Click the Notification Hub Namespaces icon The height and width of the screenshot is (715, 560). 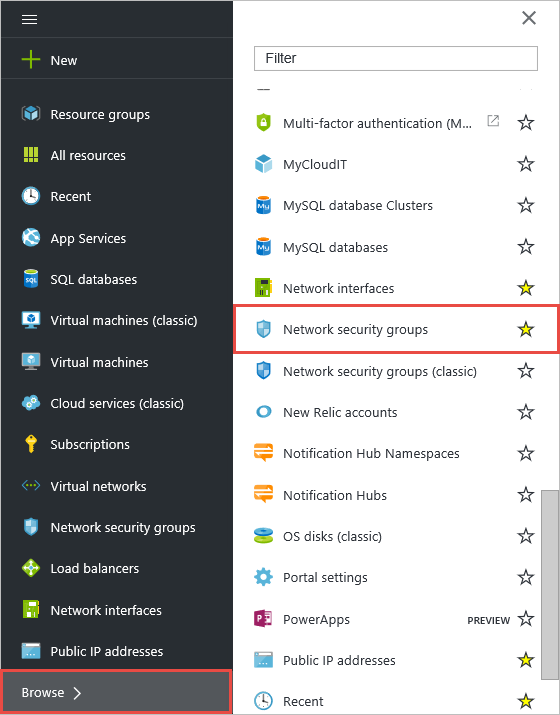tap(264, 452)
